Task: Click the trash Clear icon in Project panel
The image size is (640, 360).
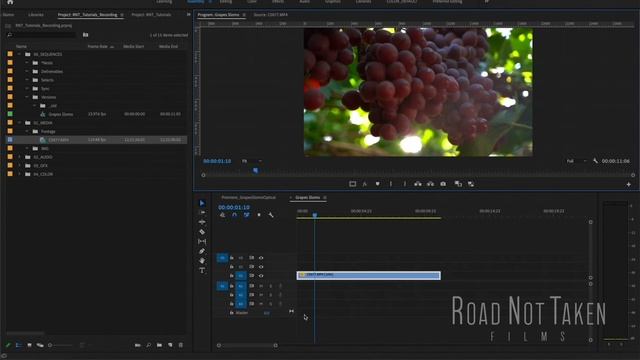Action: pos(180,345)
